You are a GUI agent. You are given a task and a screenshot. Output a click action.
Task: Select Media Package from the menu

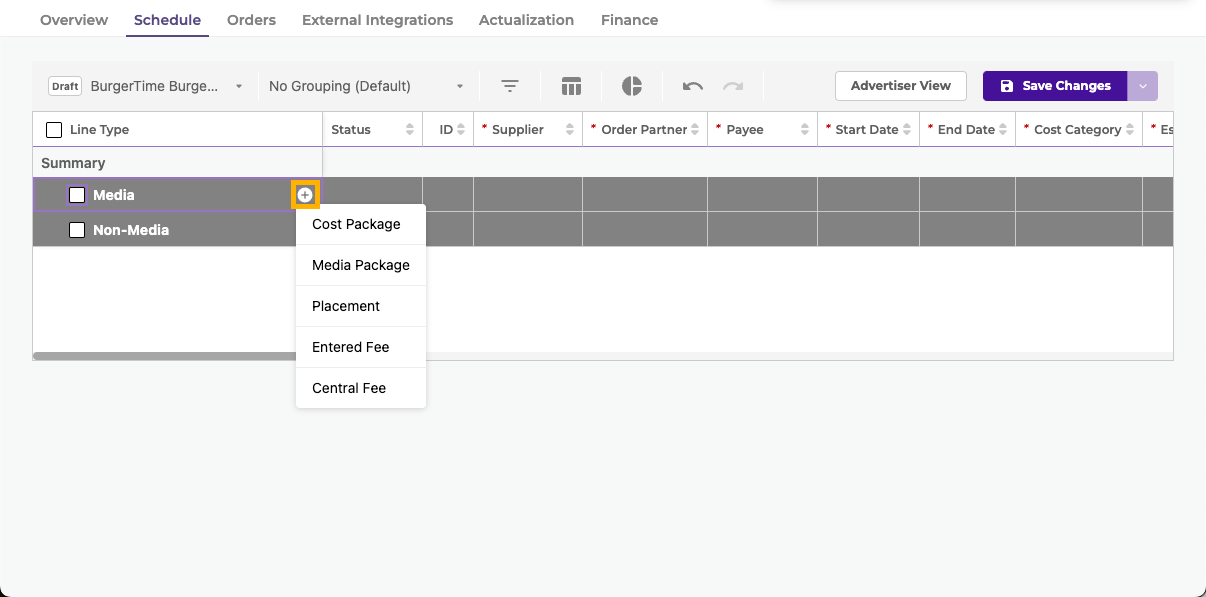click(x=361, y=265)
